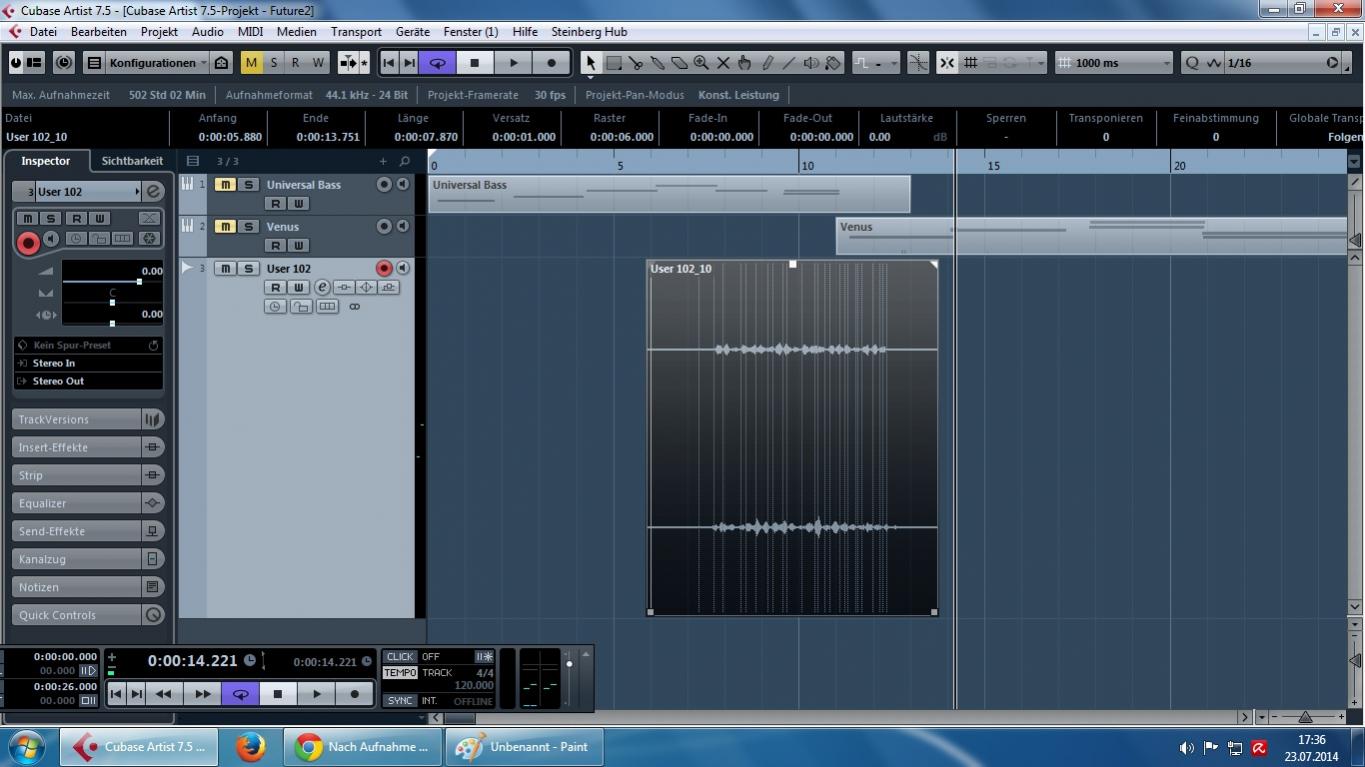Viewport: 1365px width, 767px height.
Task: Open the Audio menu
Action: [207, 32]
